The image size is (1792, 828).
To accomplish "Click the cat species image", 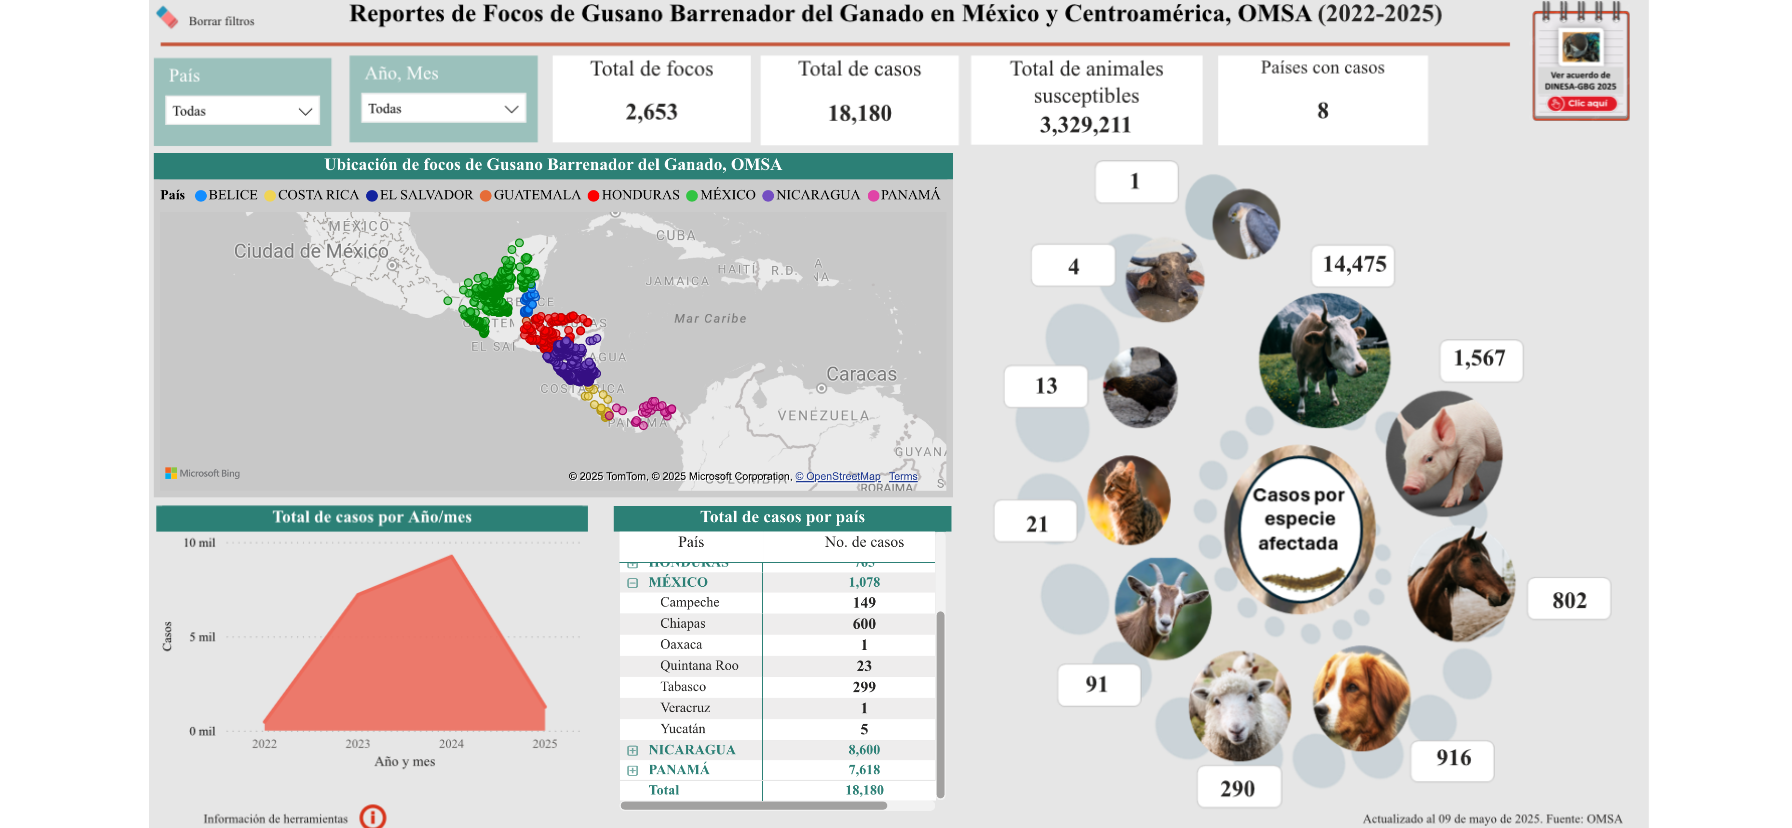I will pyautogui.click(x=1129, y=500).
